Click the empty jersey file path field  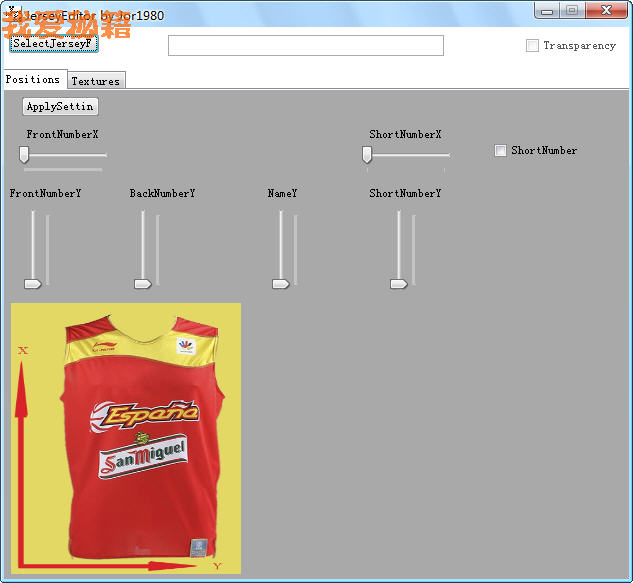pyautogui.click(x=305, y=46)
